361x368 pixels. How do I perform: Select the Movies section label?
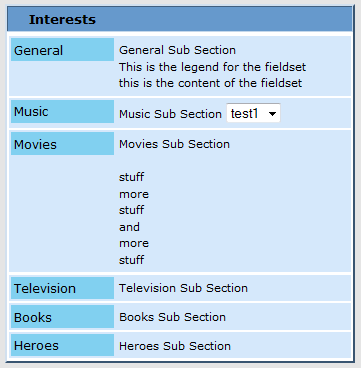point(62,143)
